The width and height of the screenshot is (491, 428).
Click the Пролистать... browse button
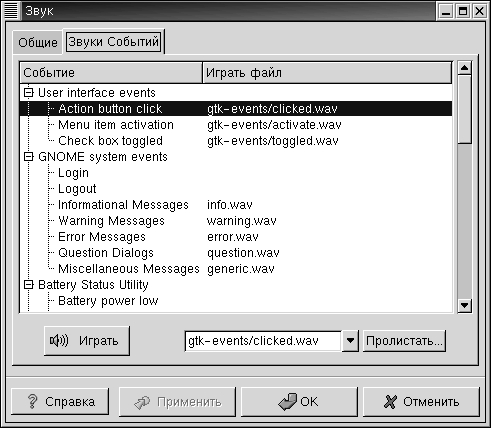point(404,341)
